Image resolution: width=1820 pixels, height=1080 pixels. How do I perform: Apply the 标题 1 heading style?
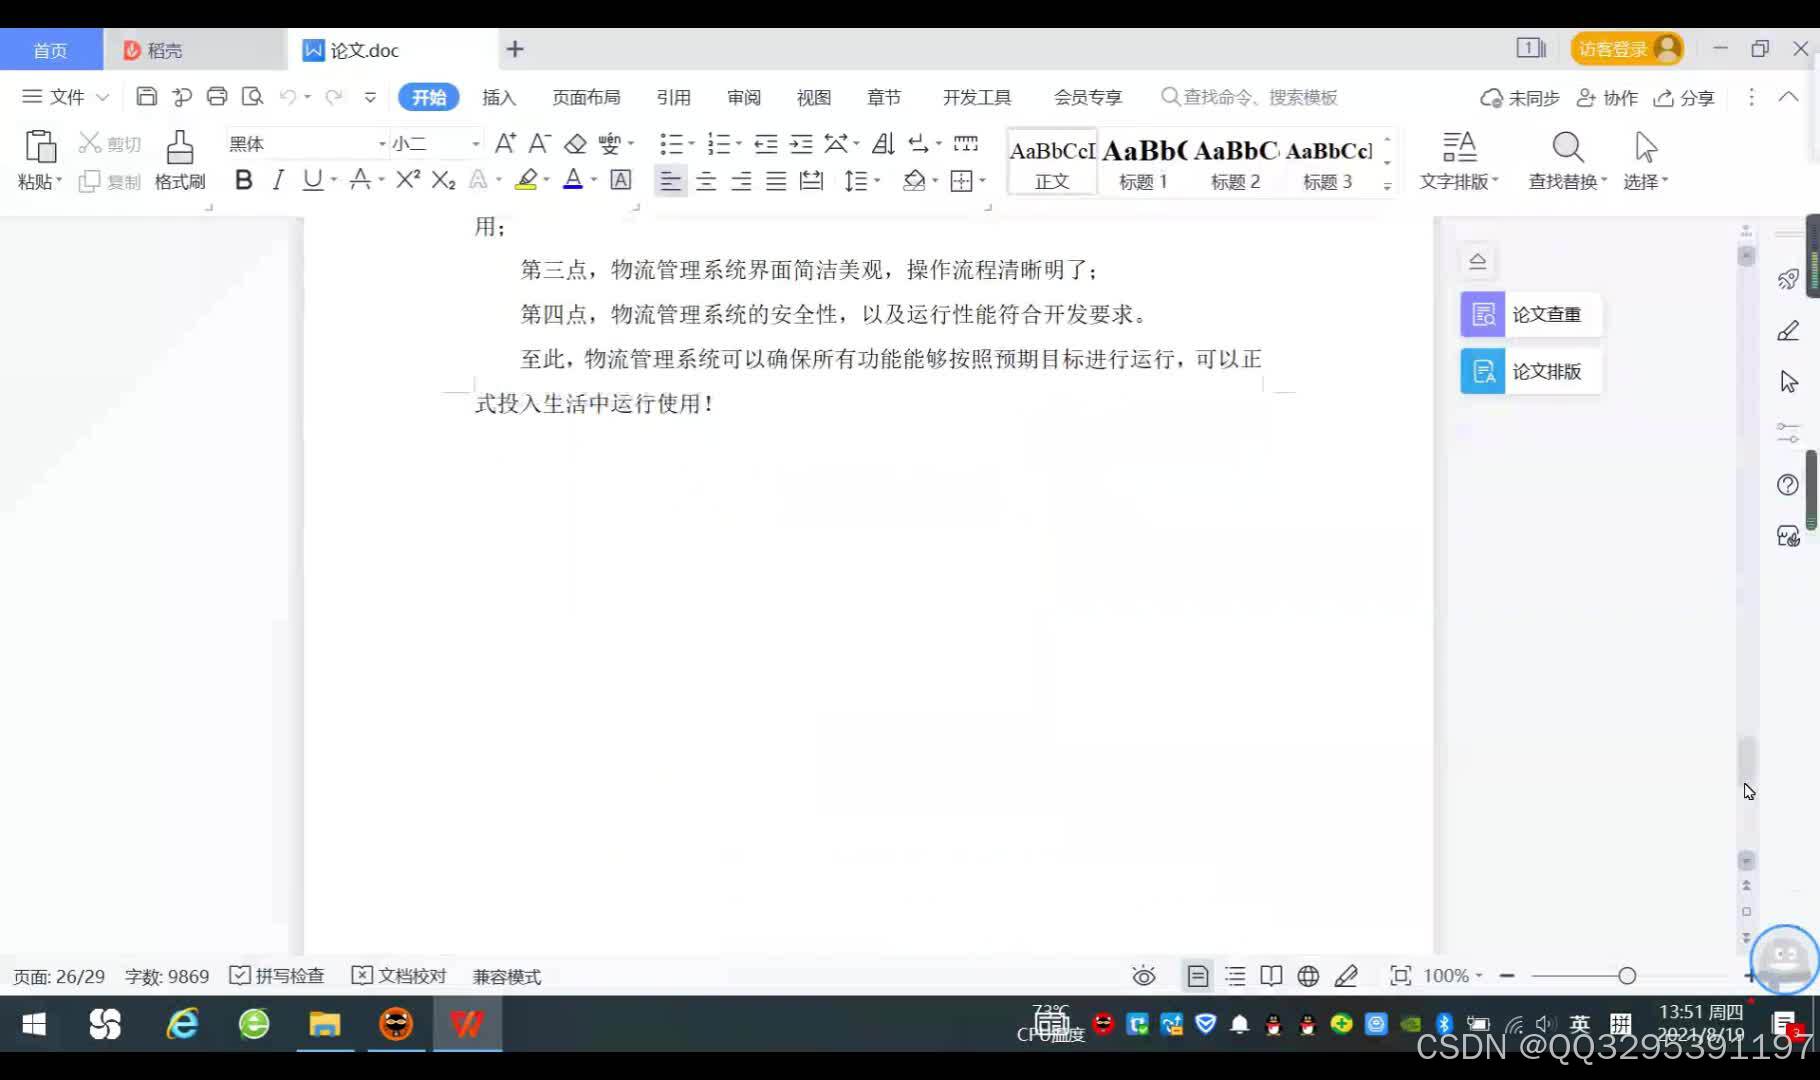tap(1143, 162)
